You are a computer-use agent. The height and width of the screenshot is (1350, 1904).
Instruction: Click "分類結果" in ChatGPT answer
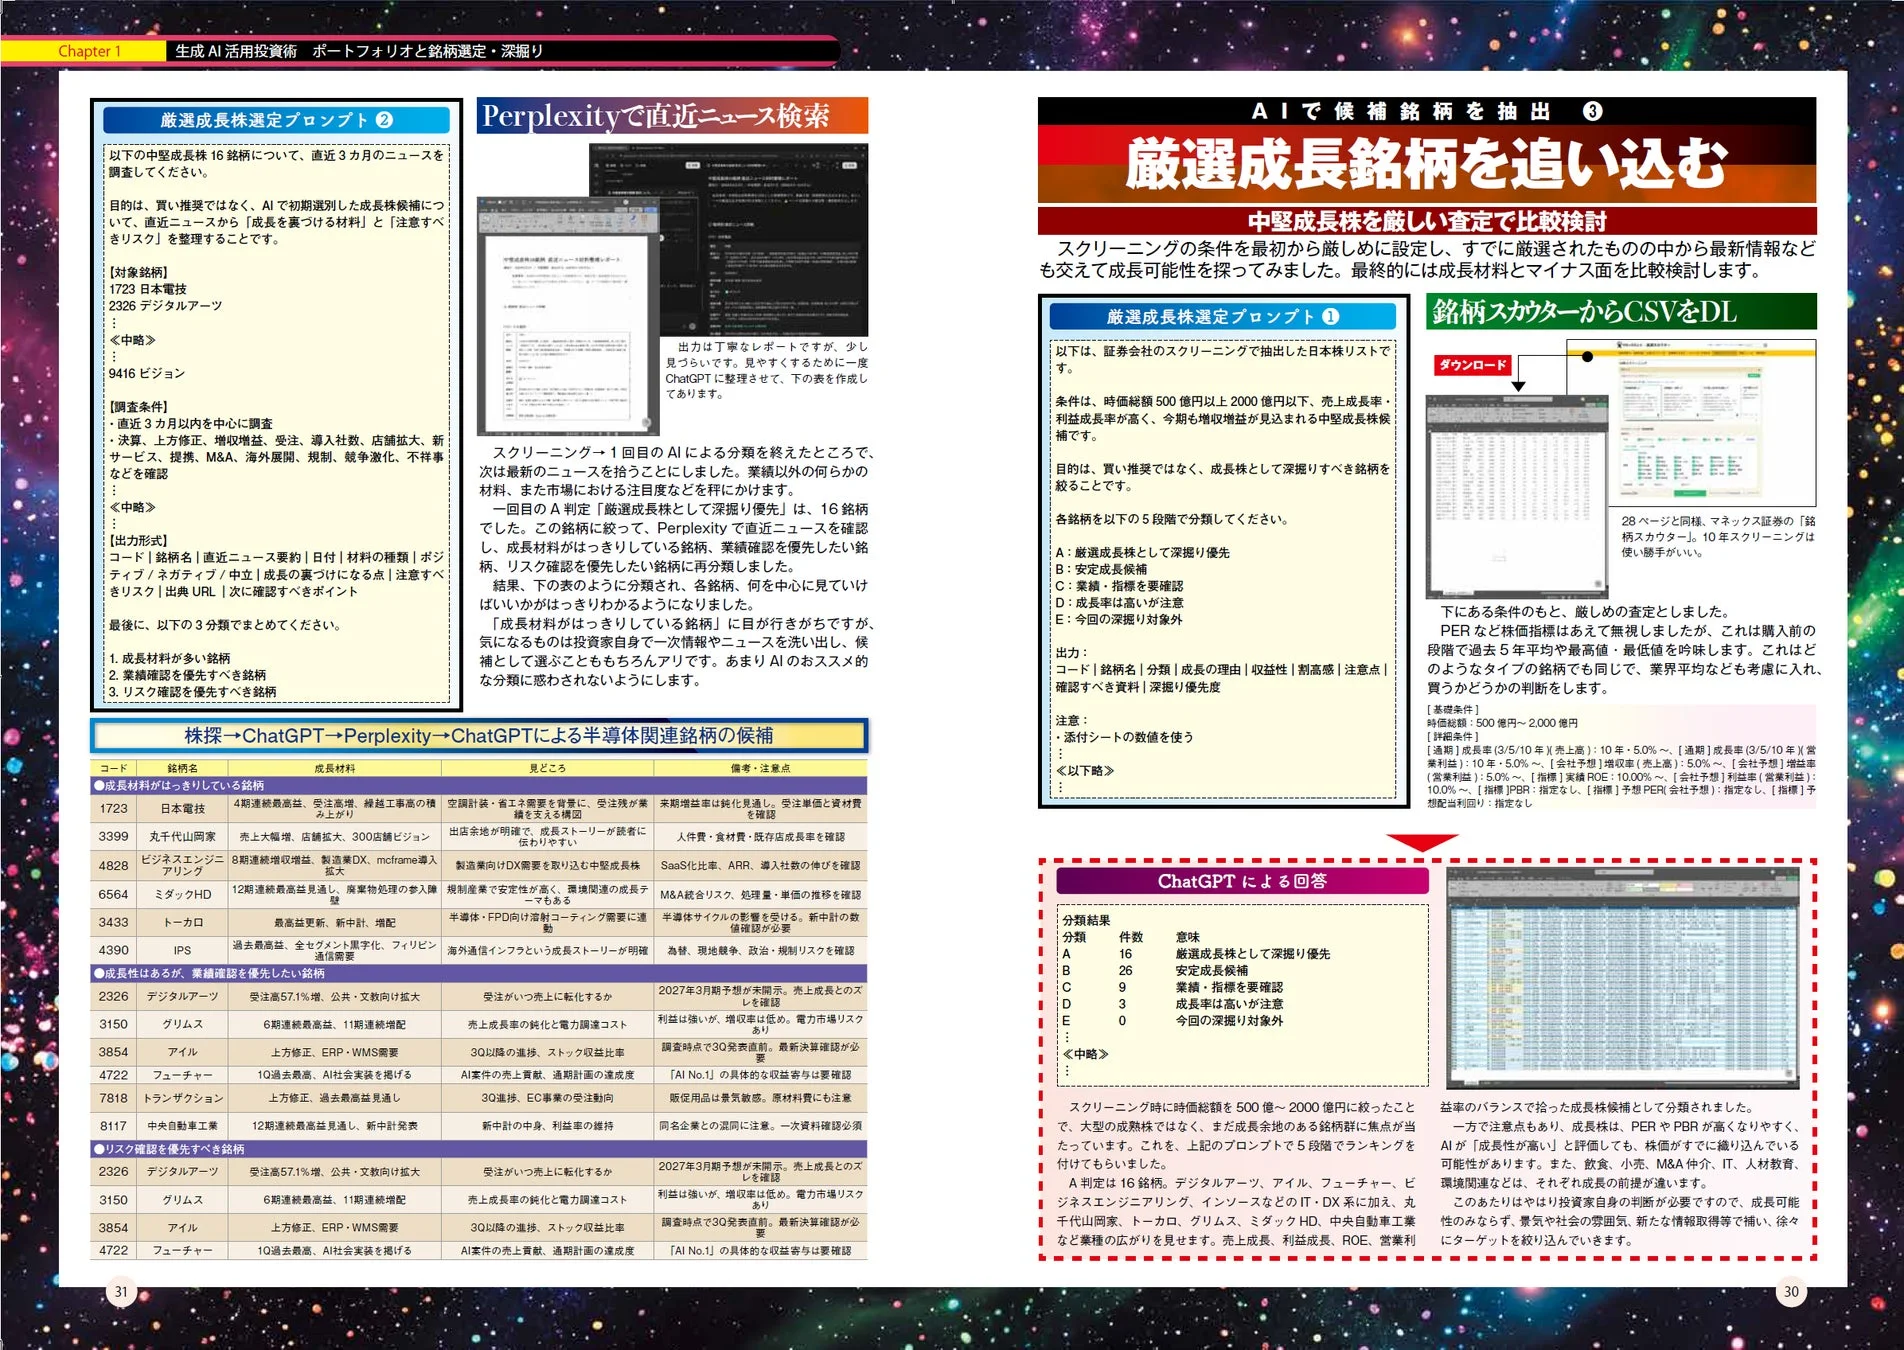tap(1086, 920)
